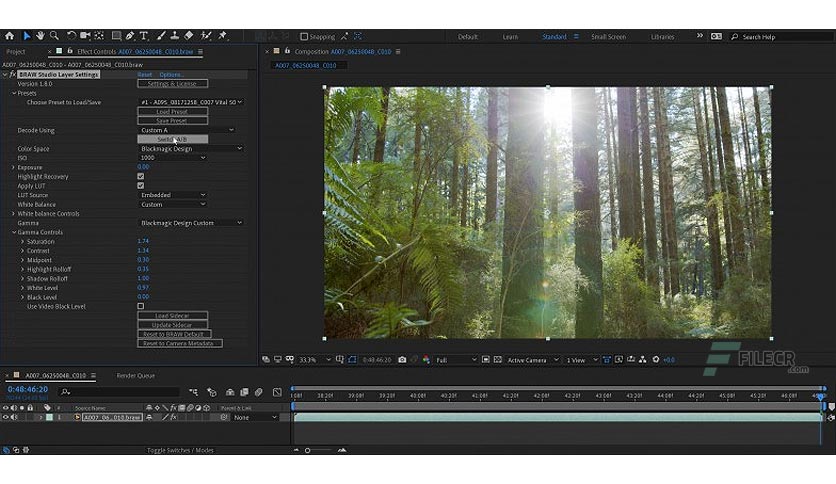Click the teal label color swatch of braw layer
This screenshot has height=484, width=836.
49,417
